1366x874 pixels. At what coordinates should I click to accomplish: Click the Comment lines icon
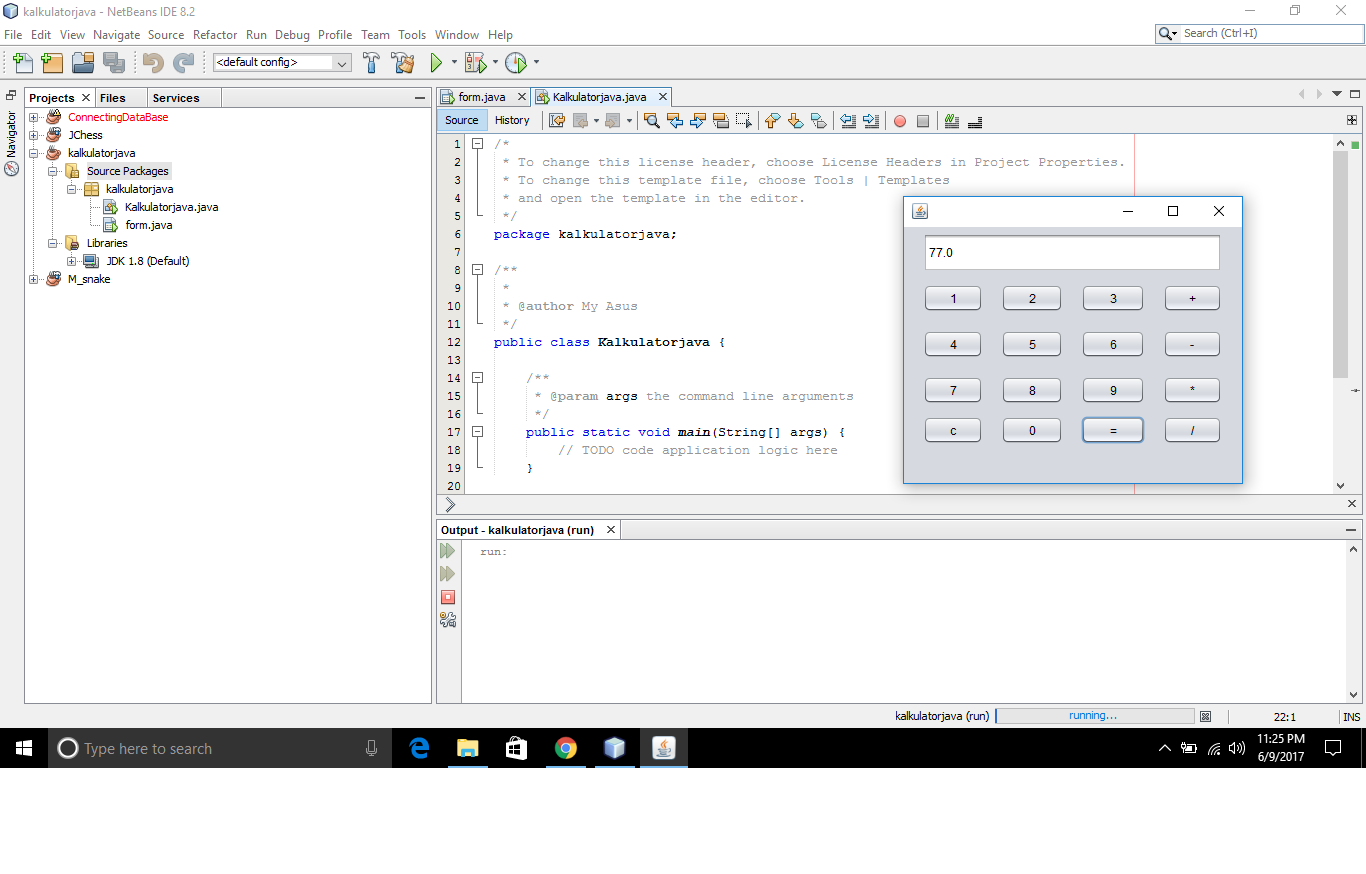click(952, 121)
